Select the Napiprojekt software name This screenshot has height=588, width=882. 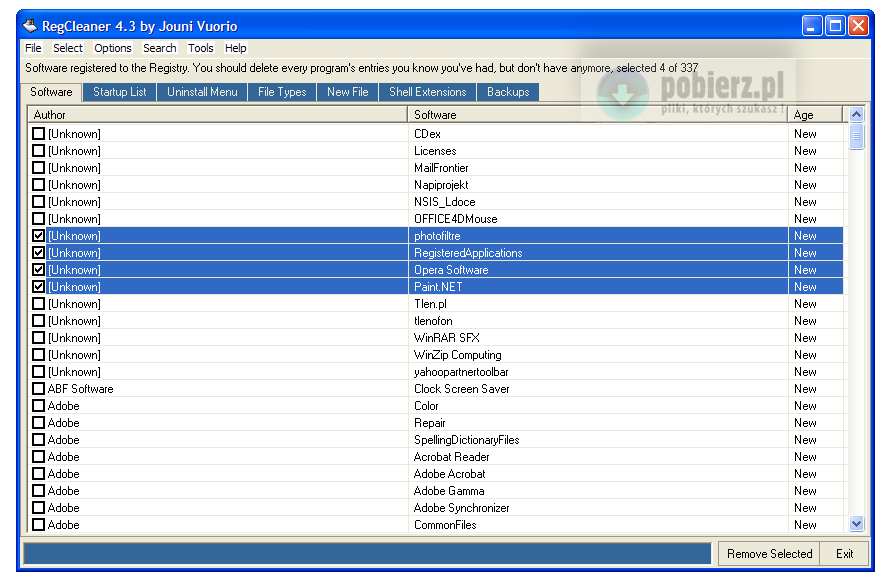point(441,185)
